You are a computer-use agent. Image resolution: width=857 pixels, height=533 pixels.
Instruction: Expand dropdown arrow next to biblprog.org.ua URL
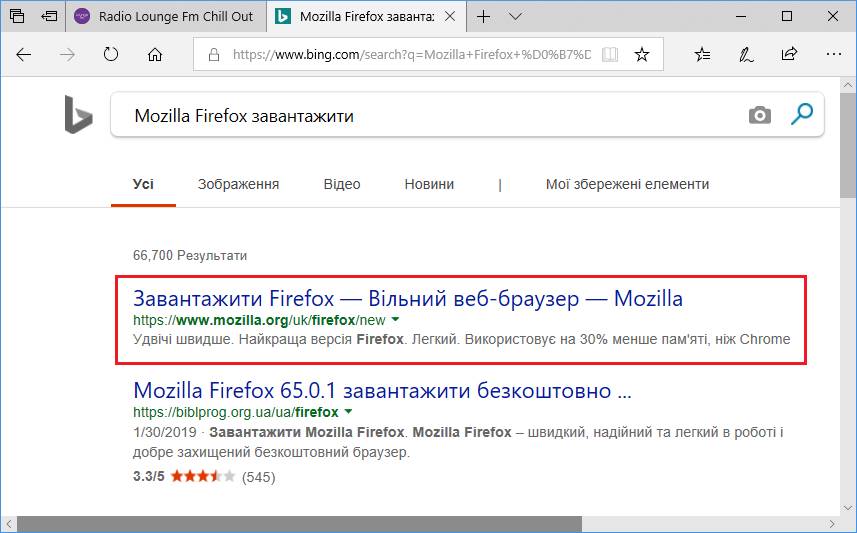coord(349,411)
